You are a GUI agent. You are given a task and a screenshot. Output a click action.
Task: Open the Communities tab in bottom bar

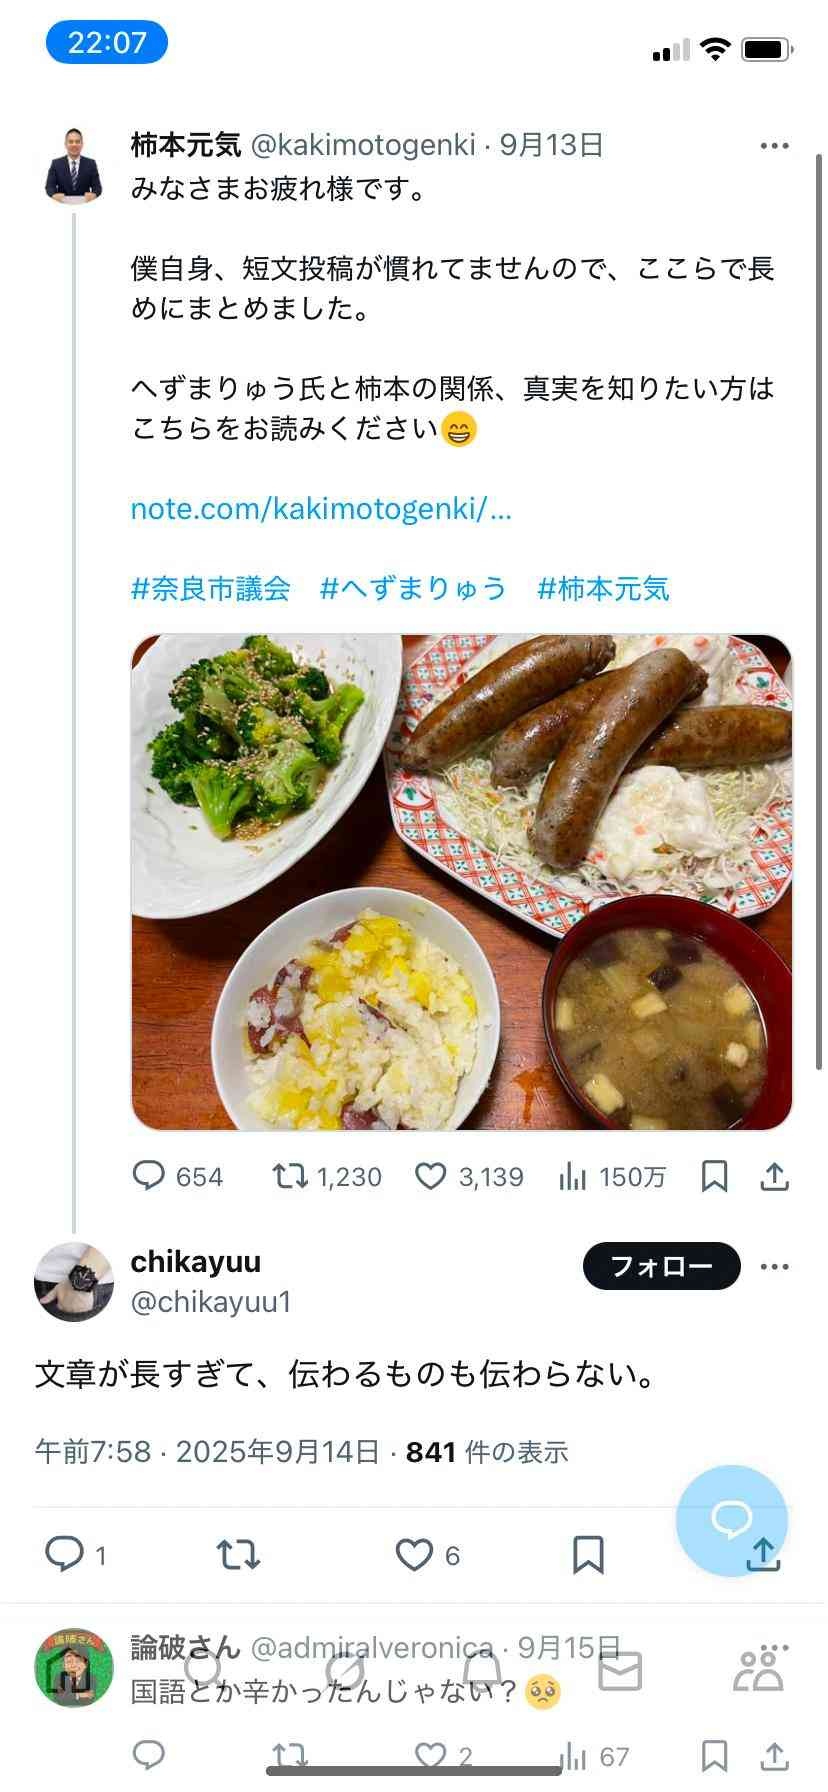pyautogui.click(x=759, y=1669)
